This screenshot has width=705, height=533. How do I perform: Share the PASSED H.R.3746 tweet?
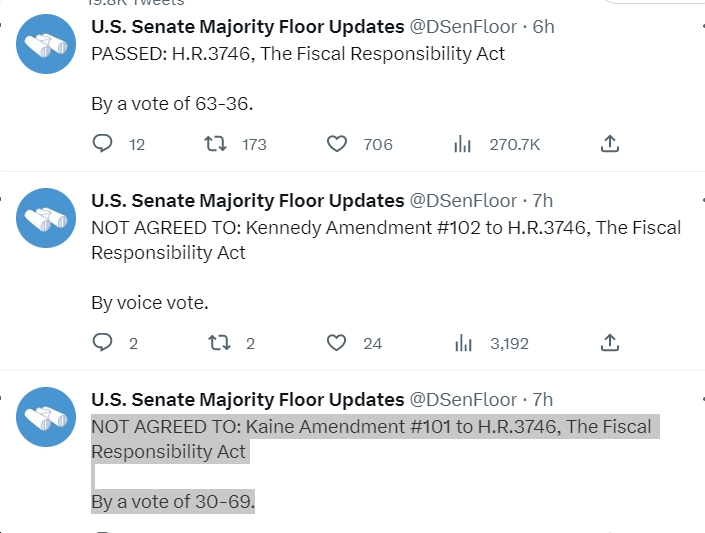click(610, 144)
